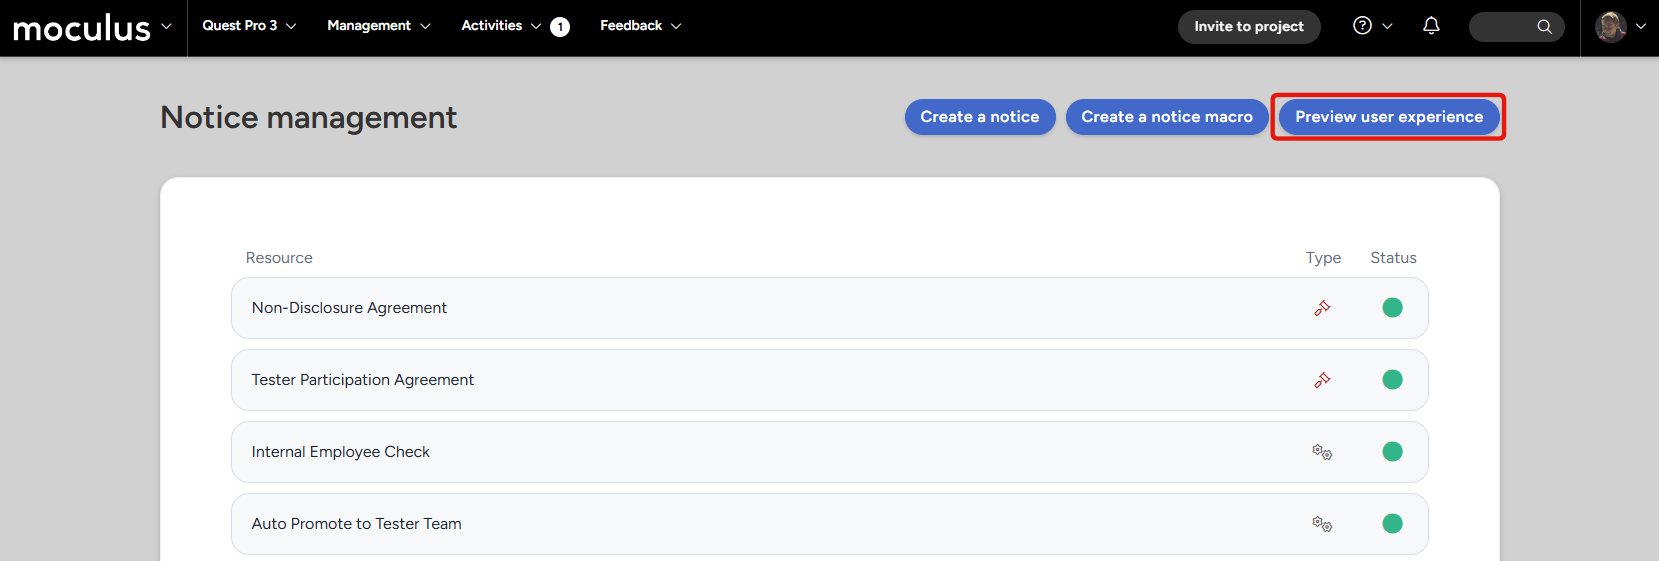
Task: Expand the dropdown chevron beside Moculus logo
Action: 166,26
